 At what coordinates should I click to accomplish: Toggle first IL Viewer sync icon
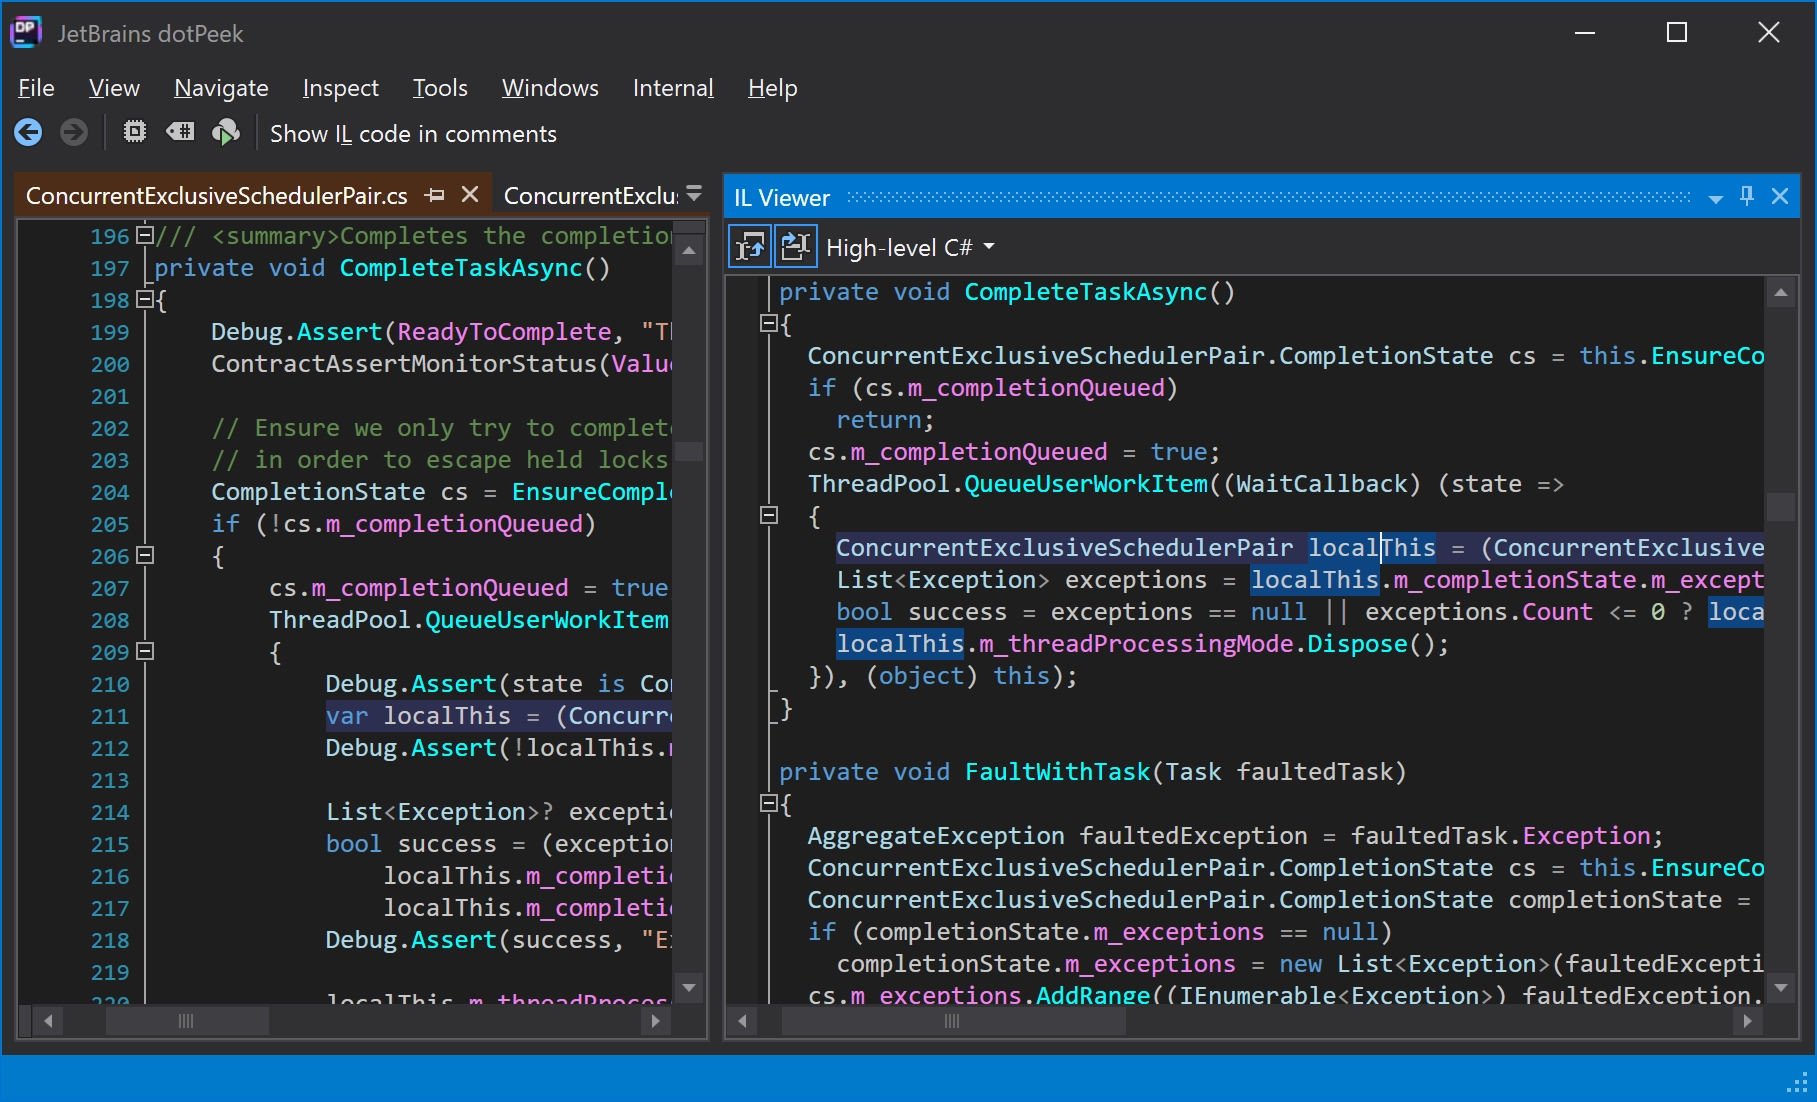pos(750,247)
